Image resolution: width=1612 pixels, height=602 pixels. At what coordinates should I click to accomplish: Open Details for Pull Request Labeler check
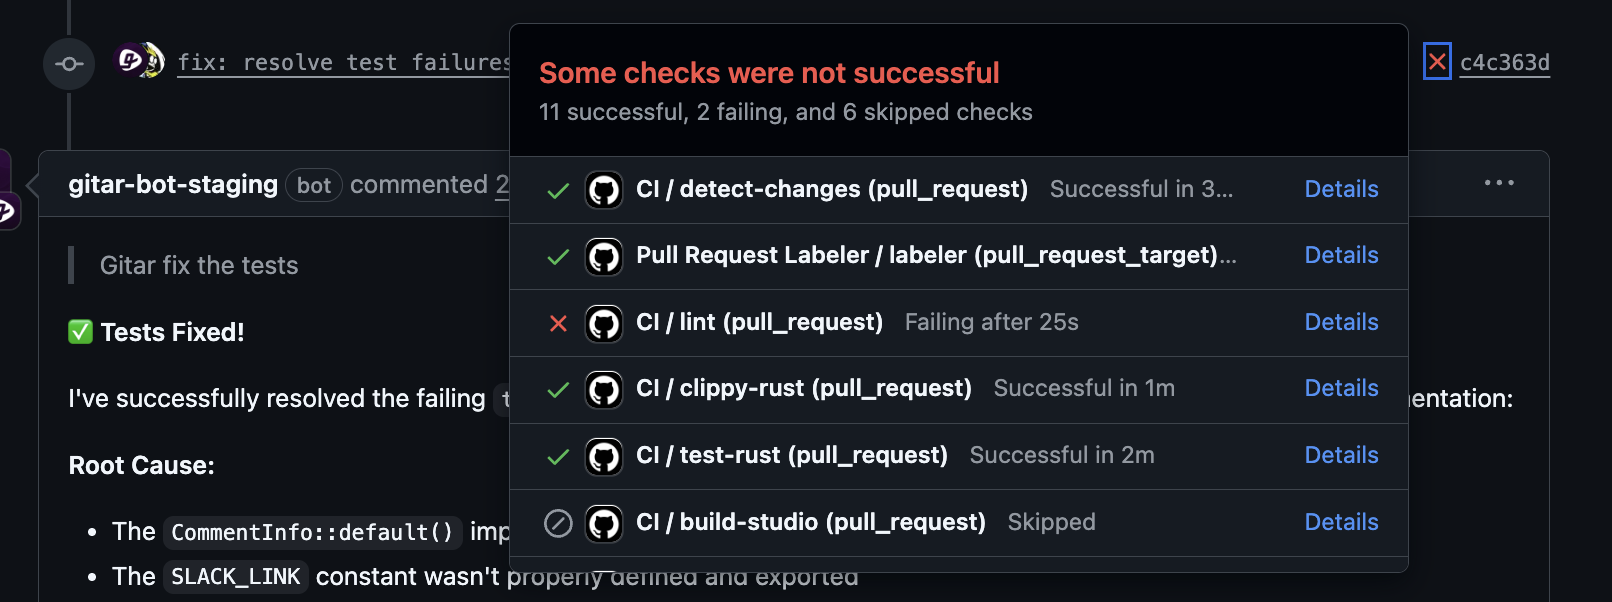tap(1341, 255)
